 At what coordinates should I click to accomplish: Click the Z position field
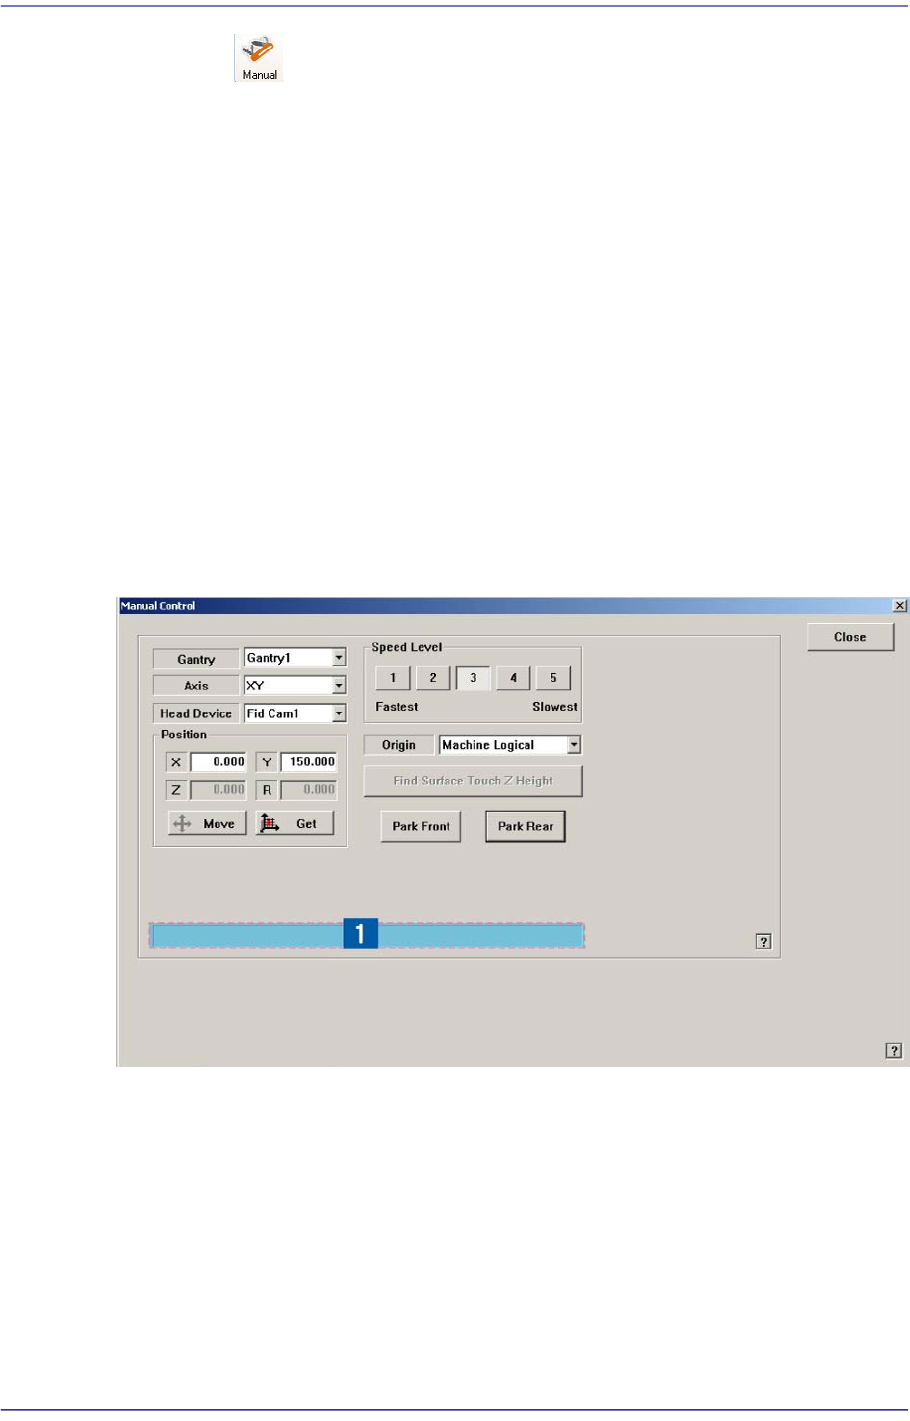point(218,790)
